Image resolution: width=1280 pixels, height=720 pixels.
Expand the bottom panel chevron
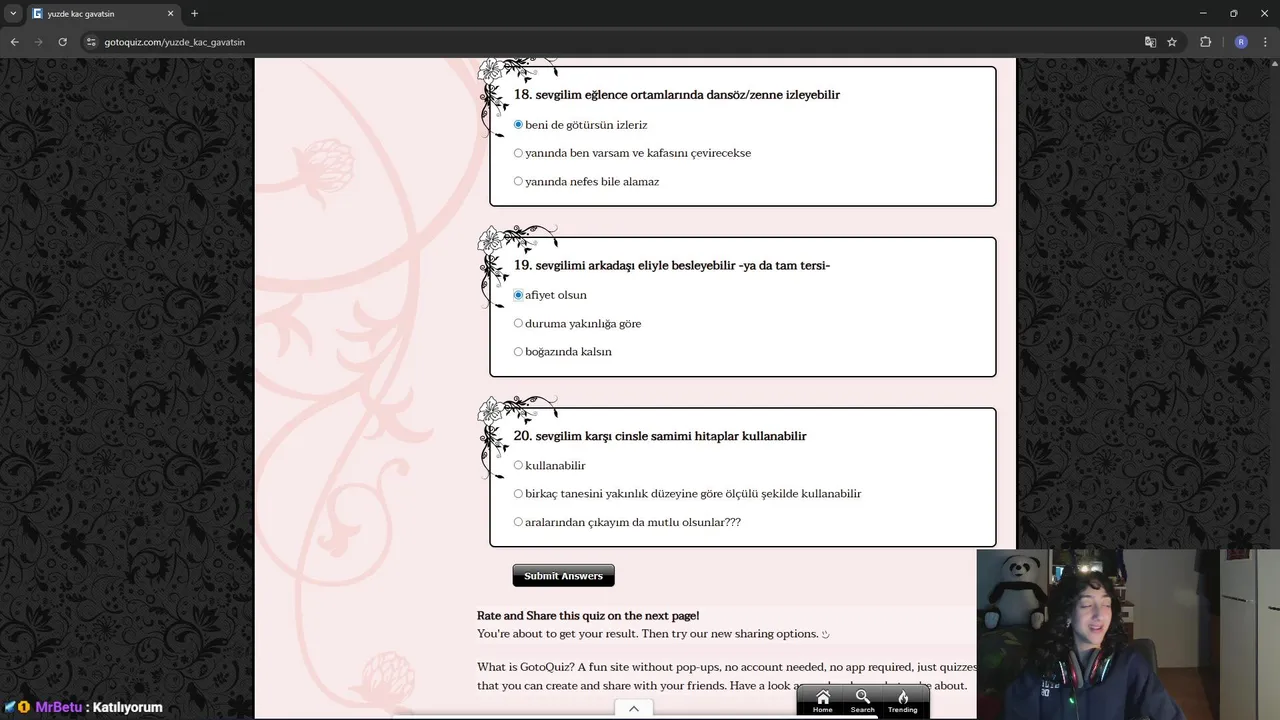coord(634,708)
